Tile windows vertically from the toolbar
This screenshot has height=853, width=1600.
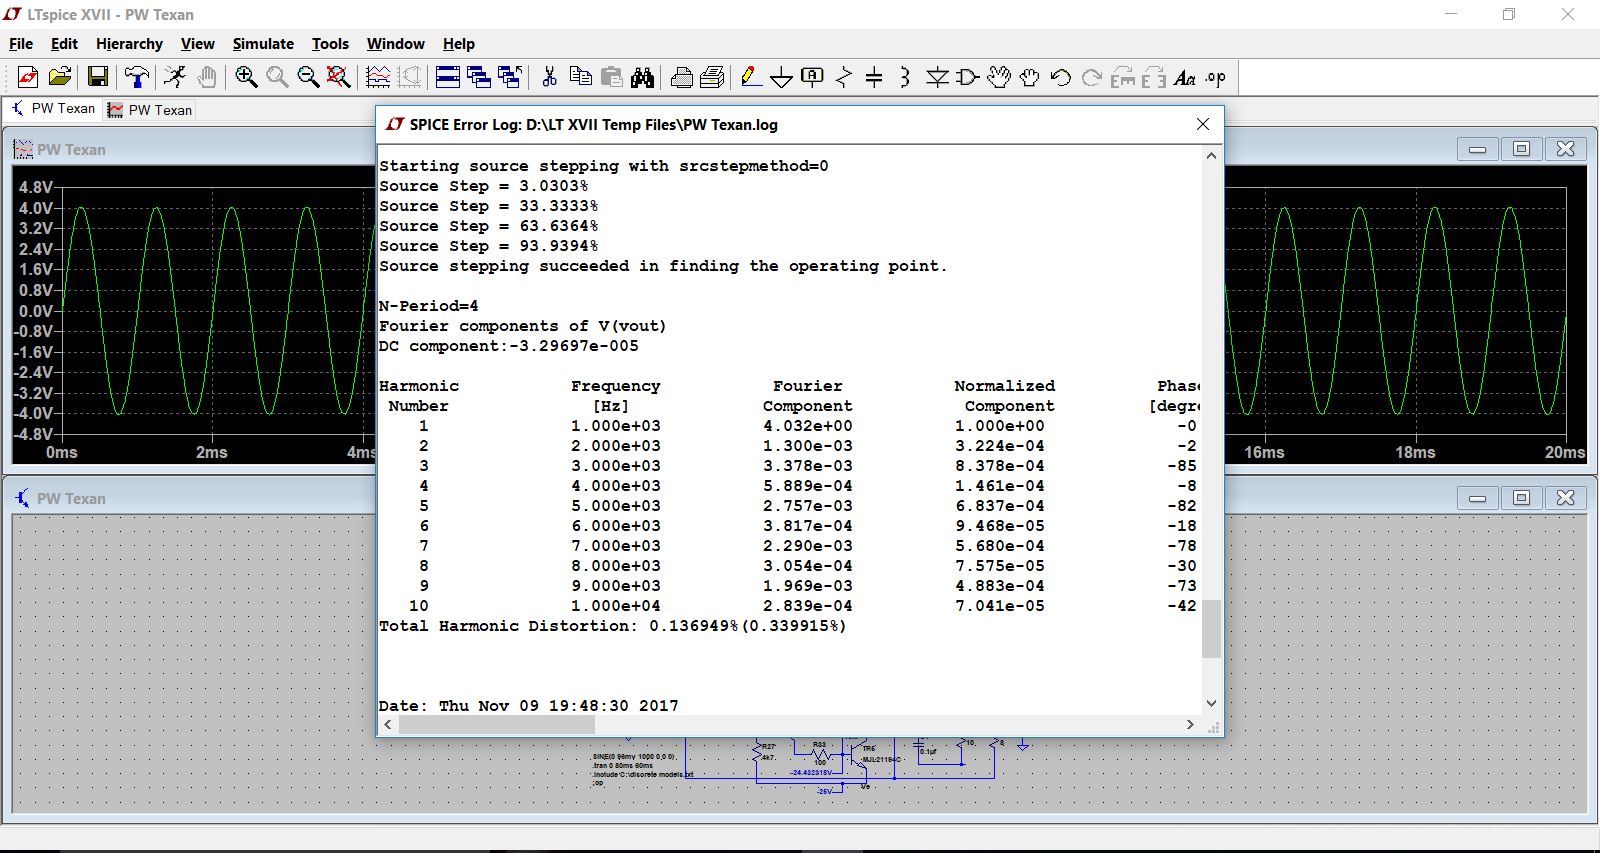point(479,77)
